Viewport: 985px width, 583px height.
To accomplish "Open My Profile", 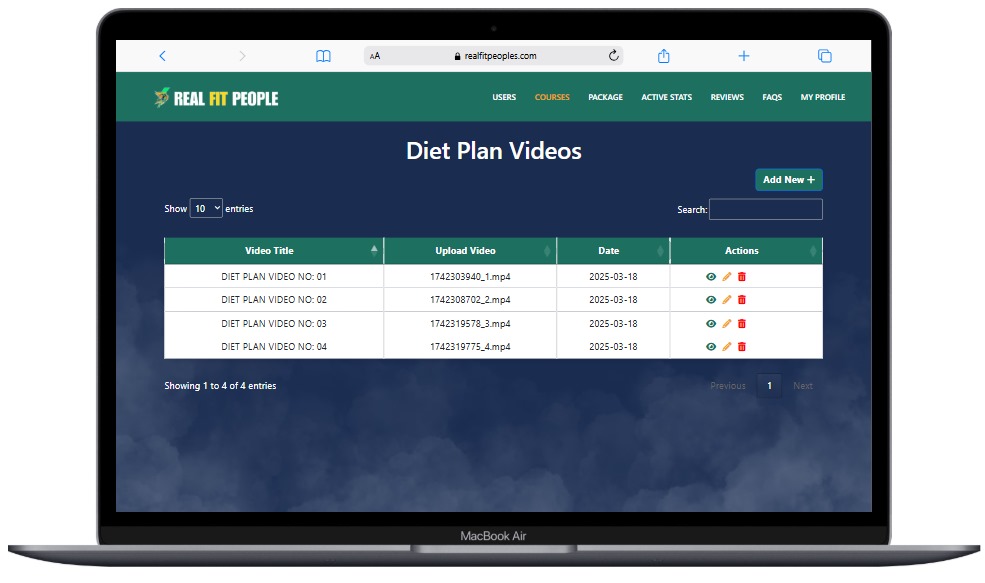I will (822, 97).
